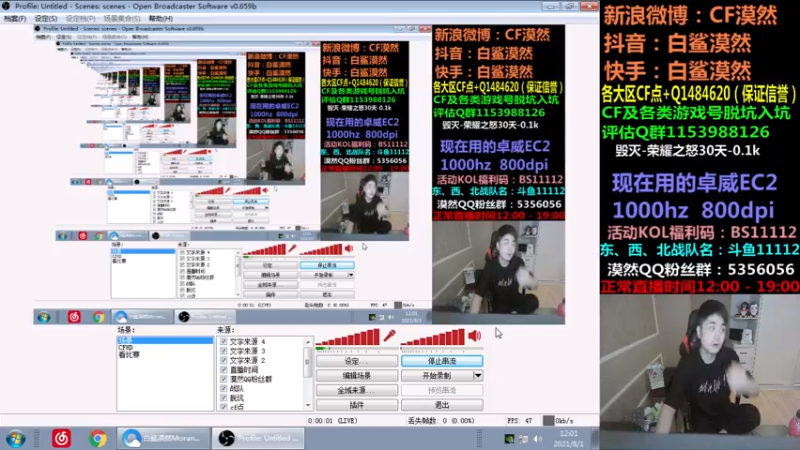Open the volume icon in the system tray

[538, 439]
